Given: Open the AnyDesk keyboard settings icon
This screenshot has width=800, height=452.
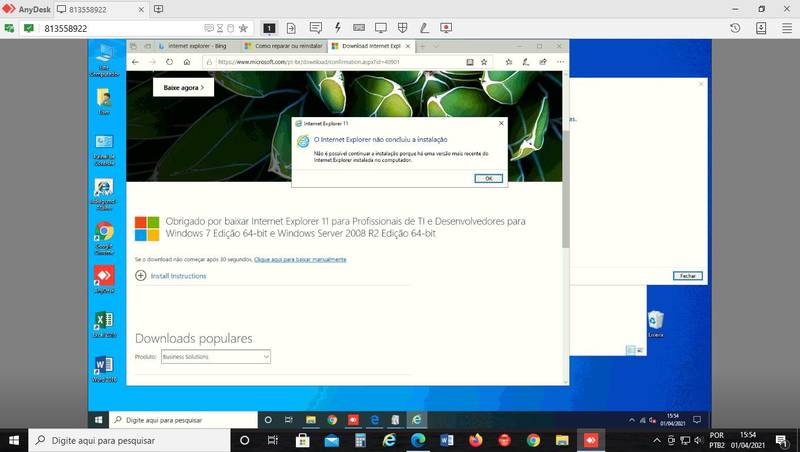Looking at the screenshot, I should click(359, 28).
